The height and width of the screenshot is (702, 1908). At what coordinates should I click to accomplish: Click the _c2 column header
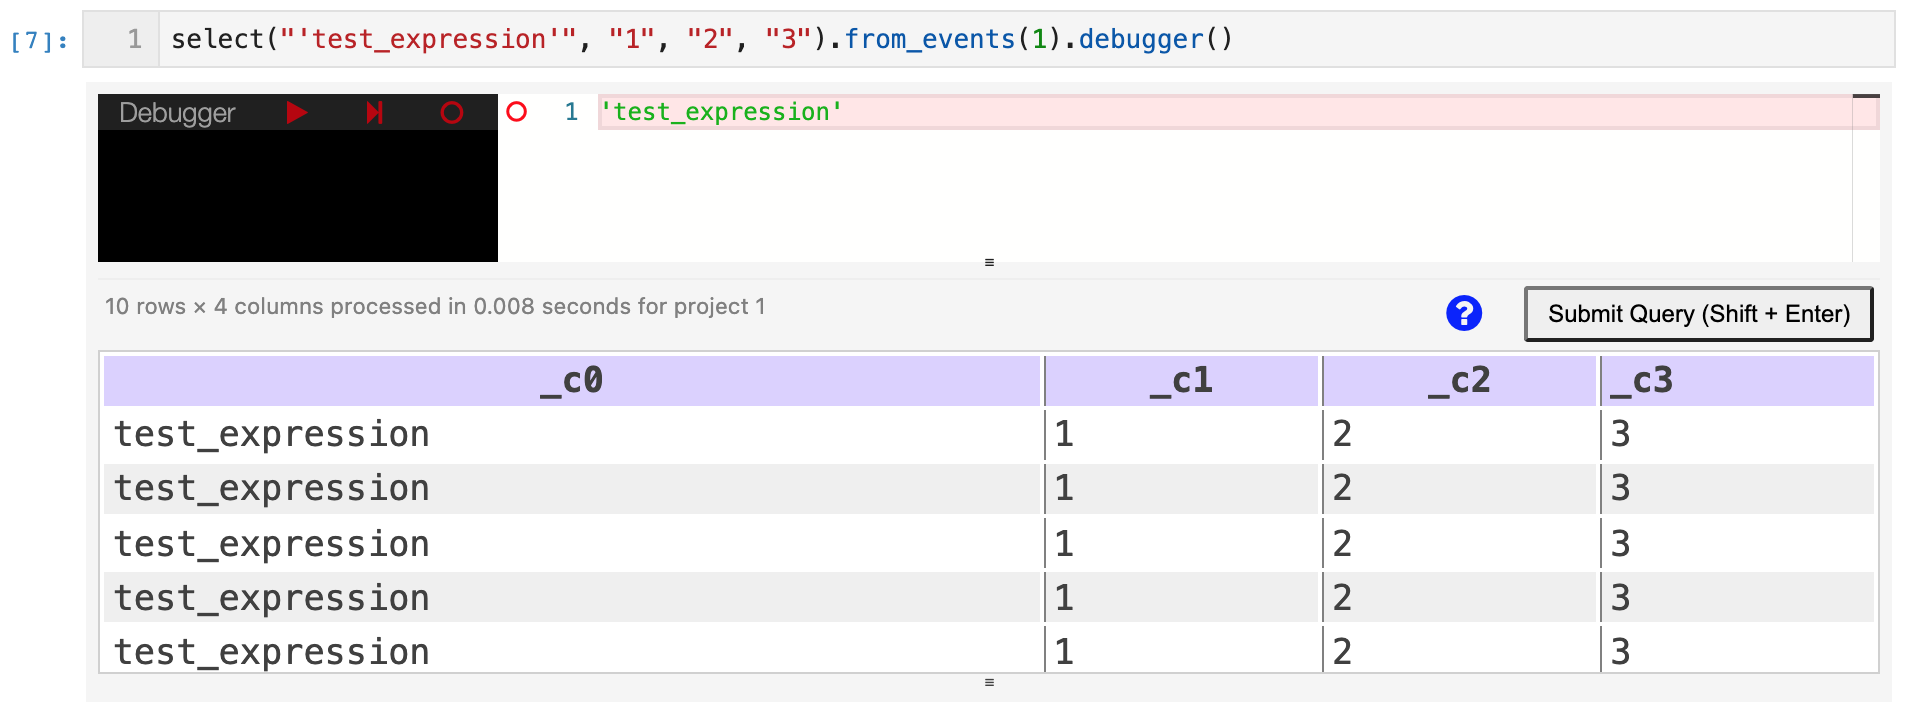[1460, 380]
